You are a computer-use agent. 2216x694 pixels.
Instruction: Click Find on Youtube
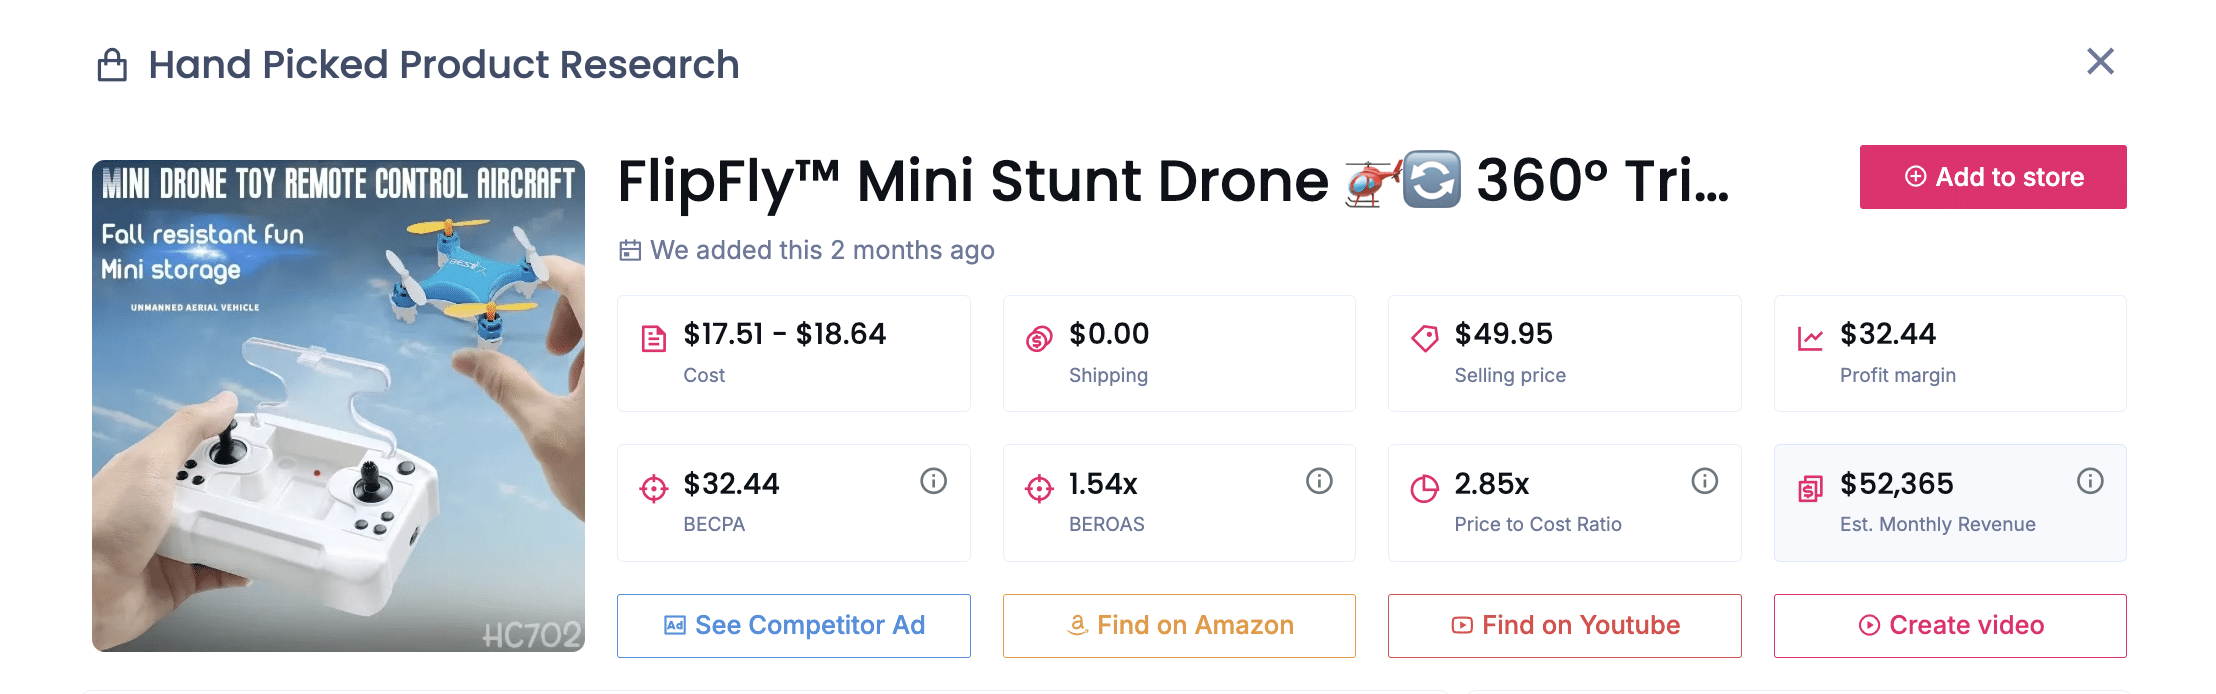coord(1564,625)
